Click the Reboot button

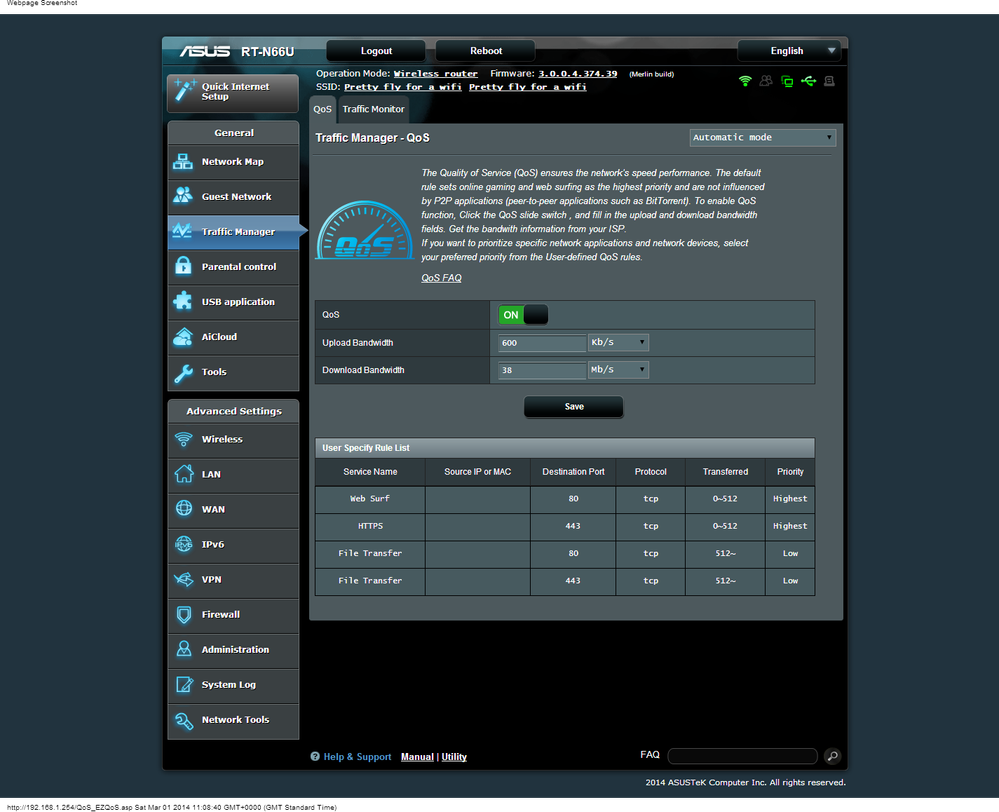485,51
